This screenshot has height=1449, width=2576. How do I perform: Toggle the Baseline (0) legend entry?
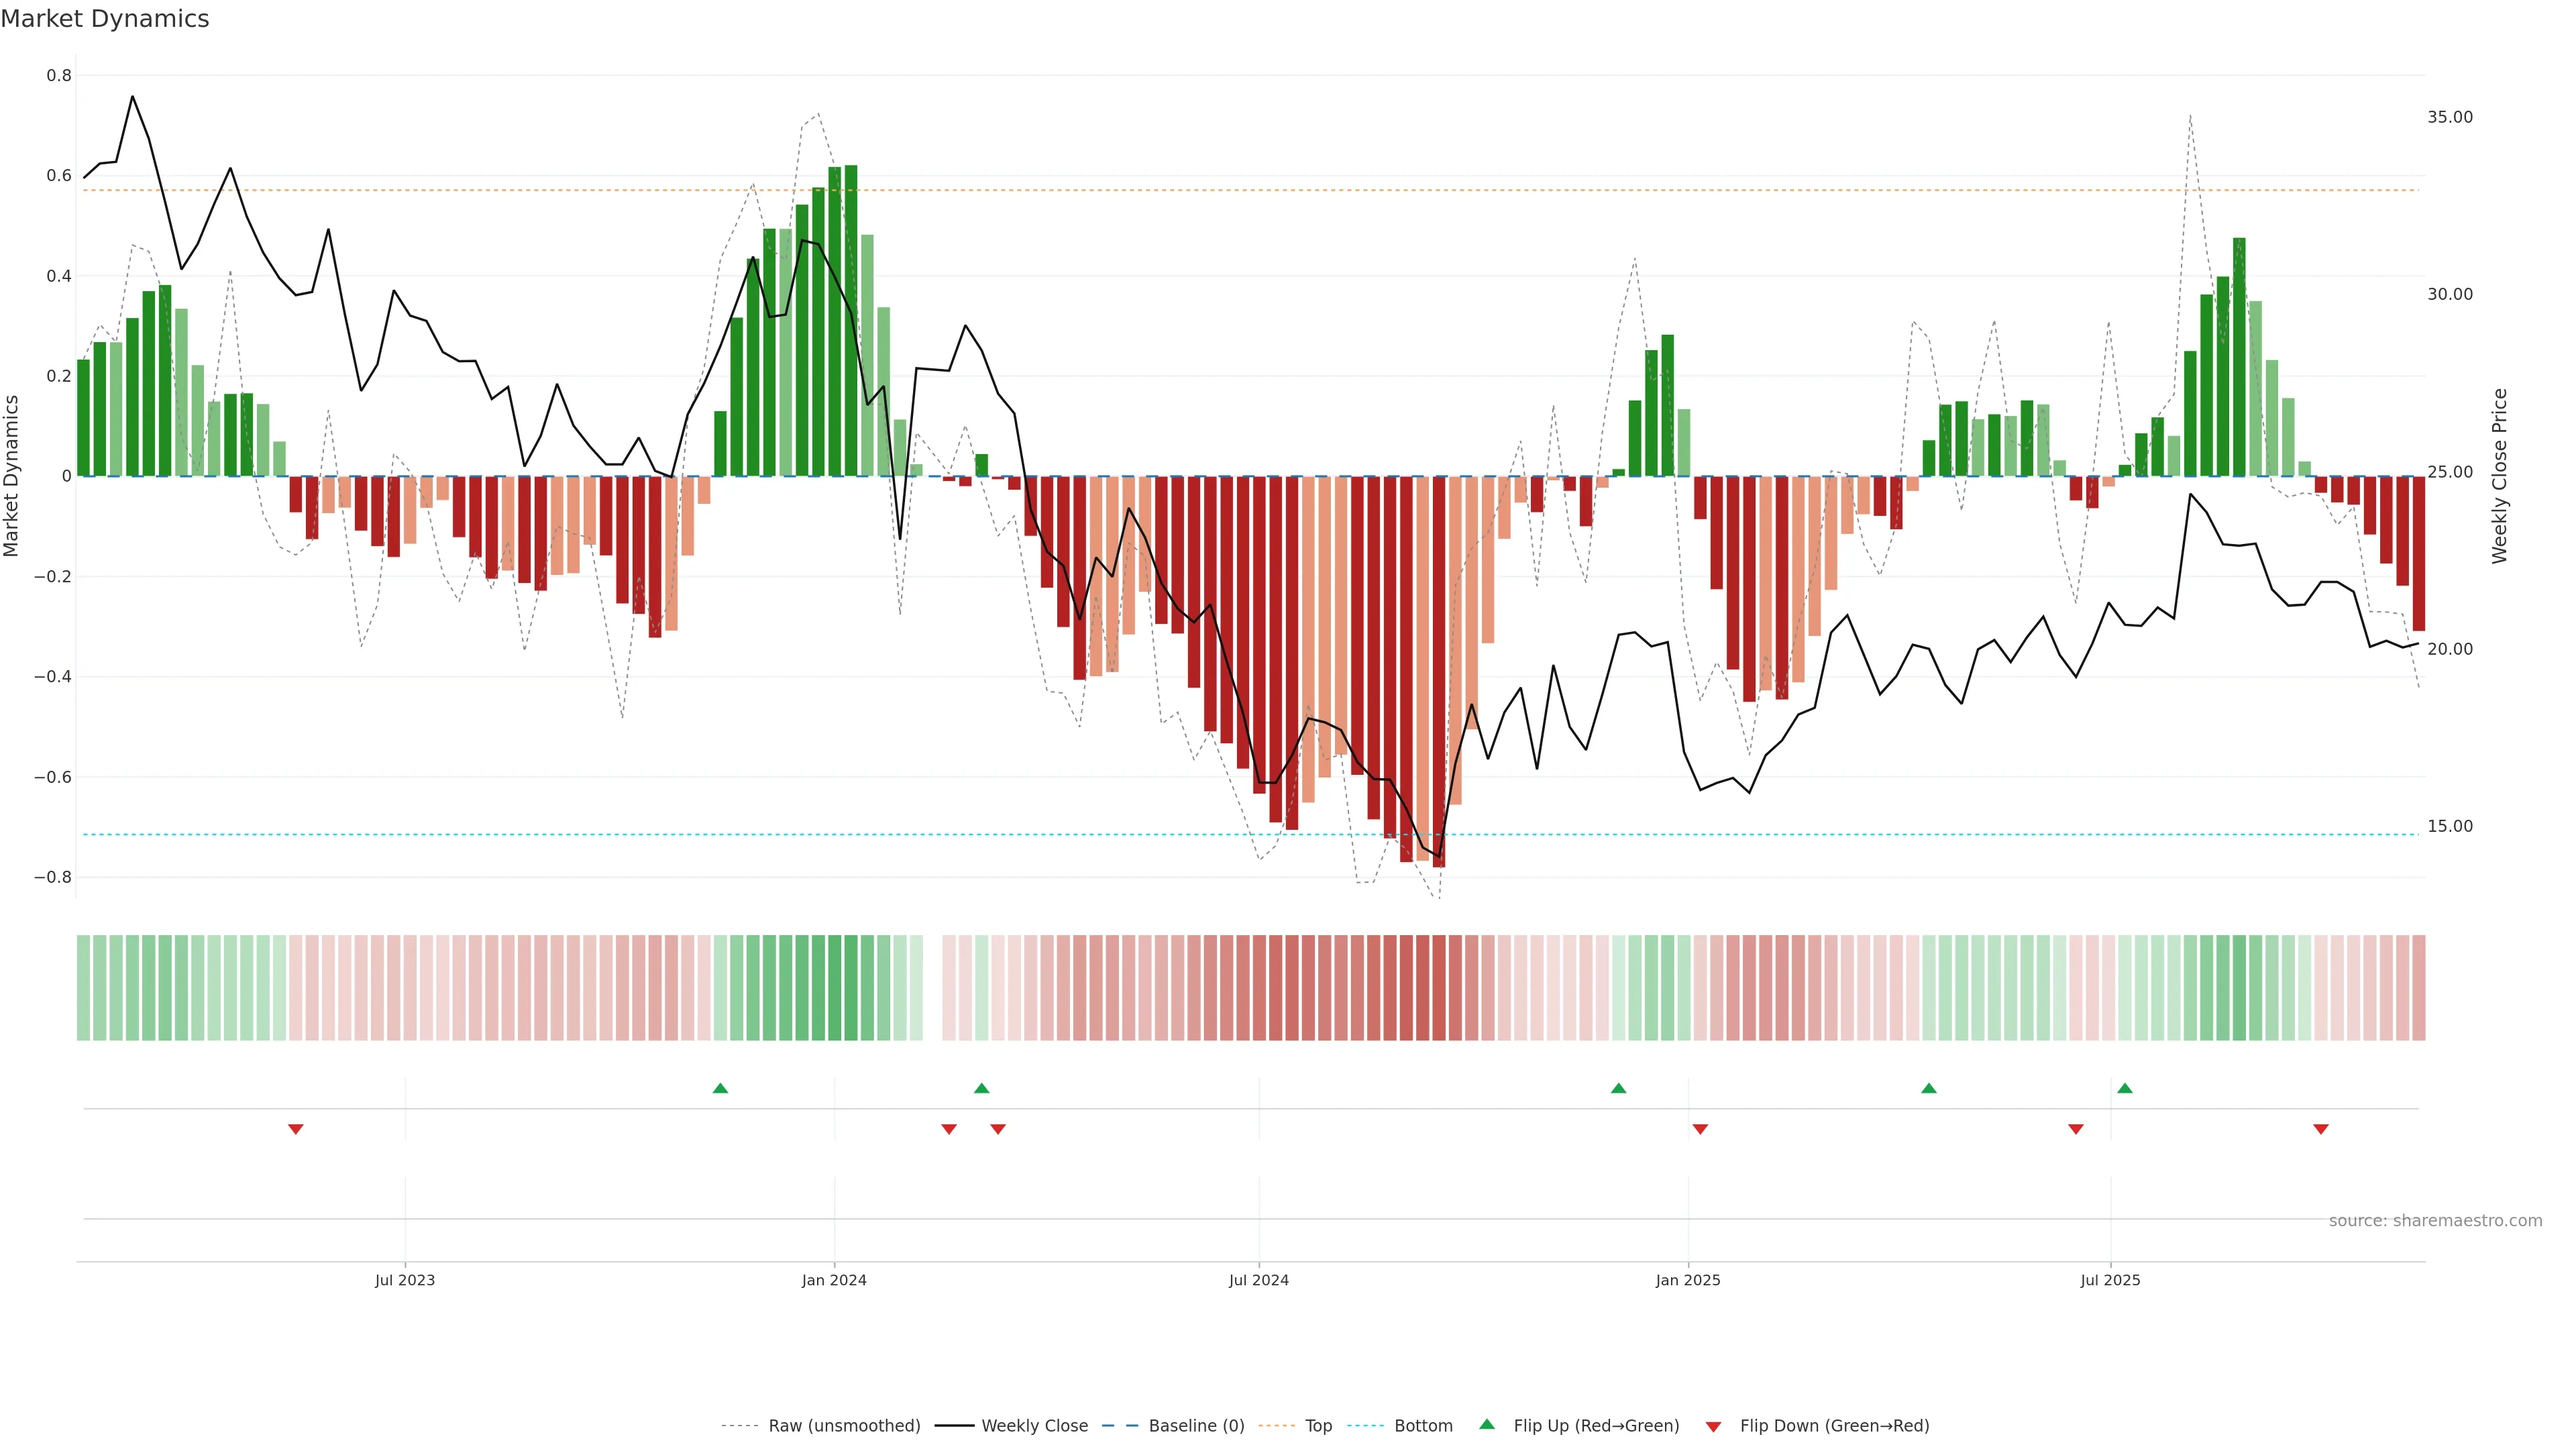(x=1196, y=1426)
